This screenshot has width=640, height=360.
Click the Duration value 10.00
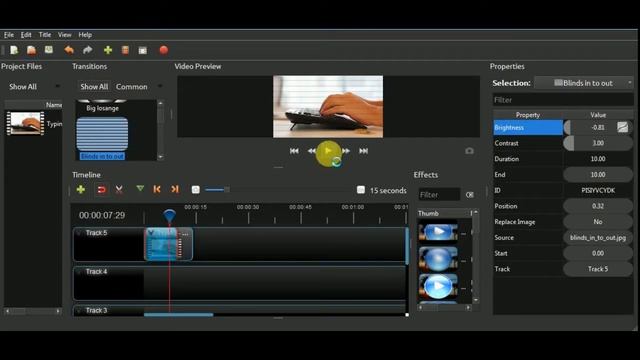[598, 159]
